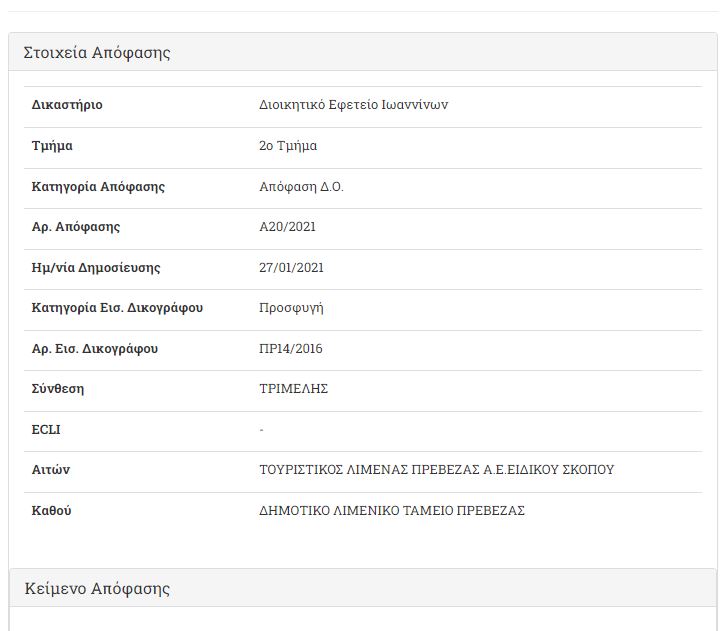Click the 'Αιτών' label
The image size is (722, 631).
click(51, 470)
